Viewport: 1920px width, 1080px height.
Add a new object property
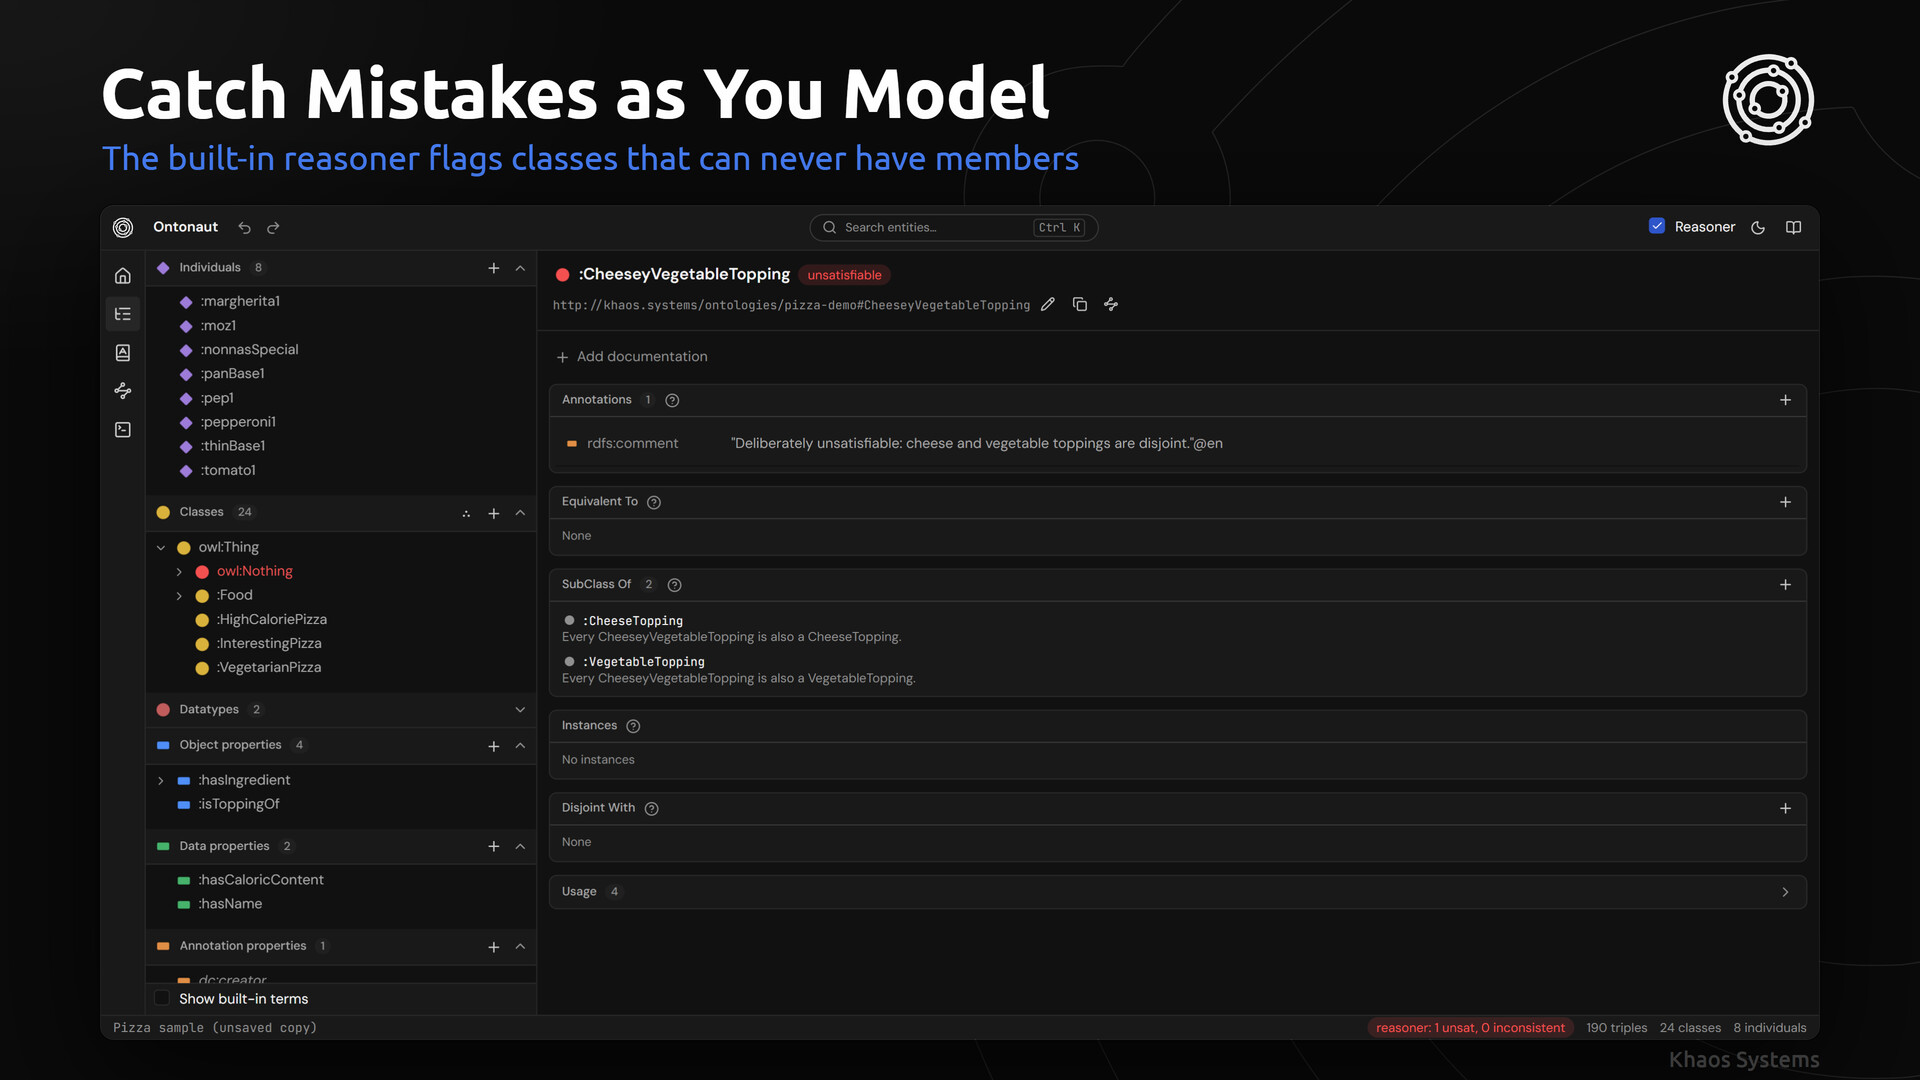click(x=494, y=747)
